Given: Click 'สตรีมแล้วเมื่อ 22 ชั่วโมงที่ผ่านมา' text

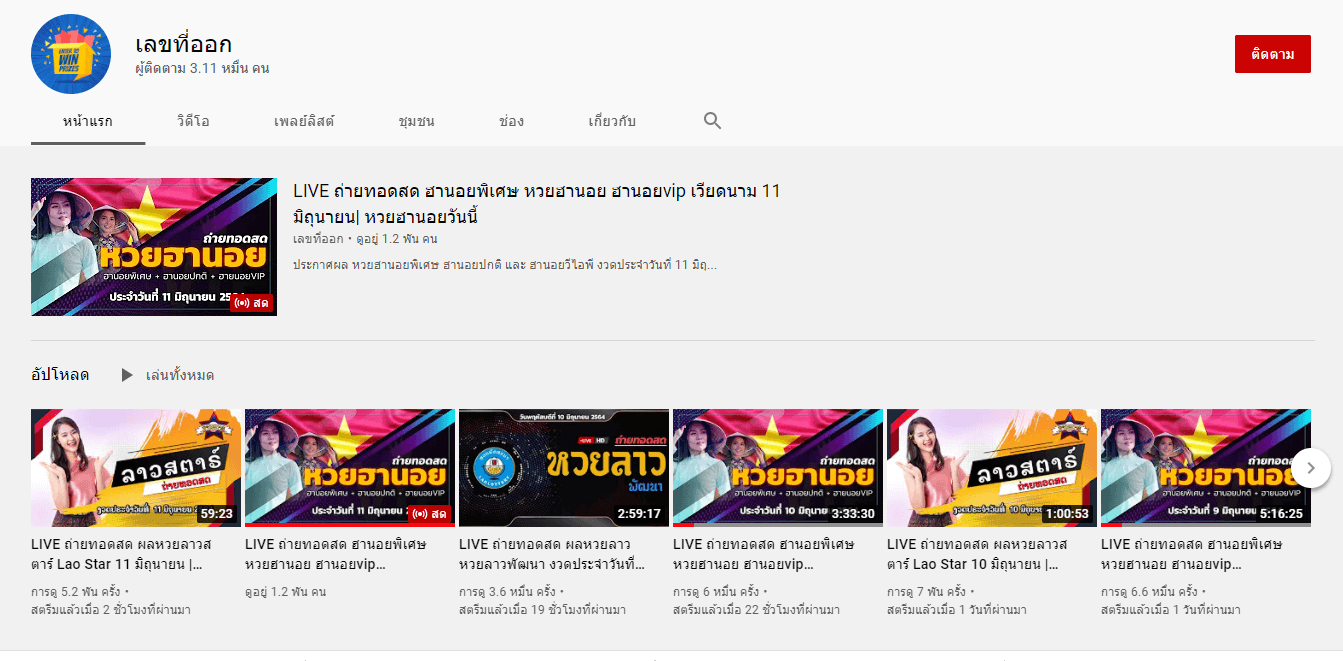Looking at the screenshot, I should [756, 609].
